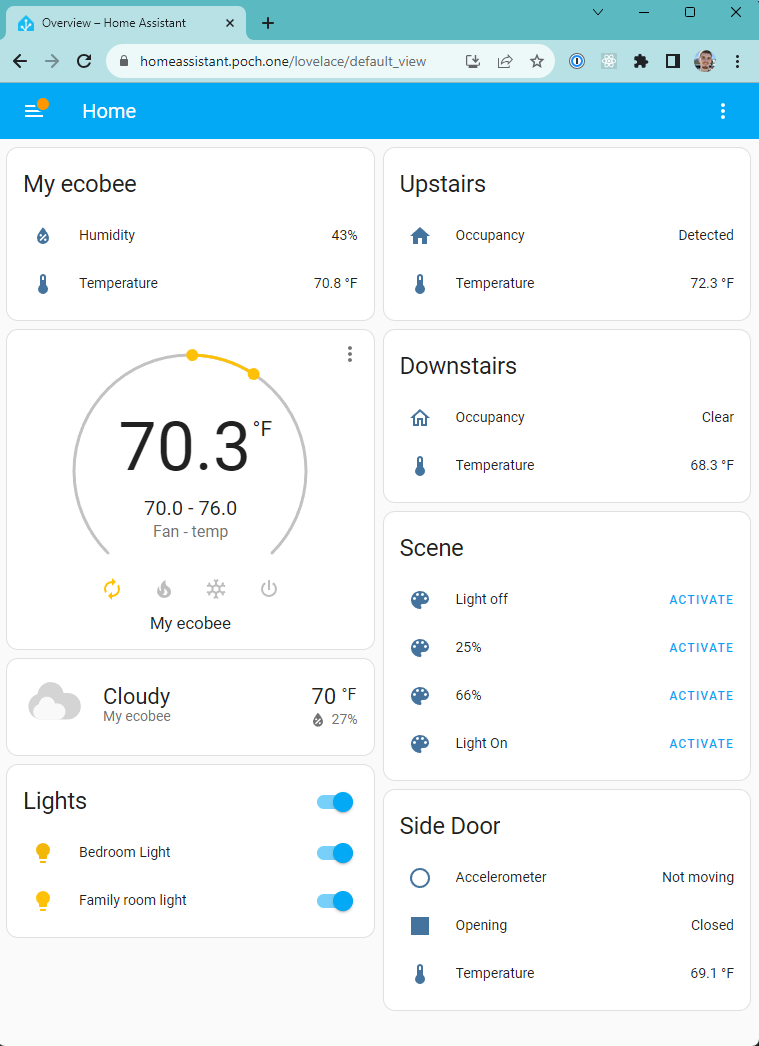Click the Downstairs Occupancy Clear value

[718, 418]
